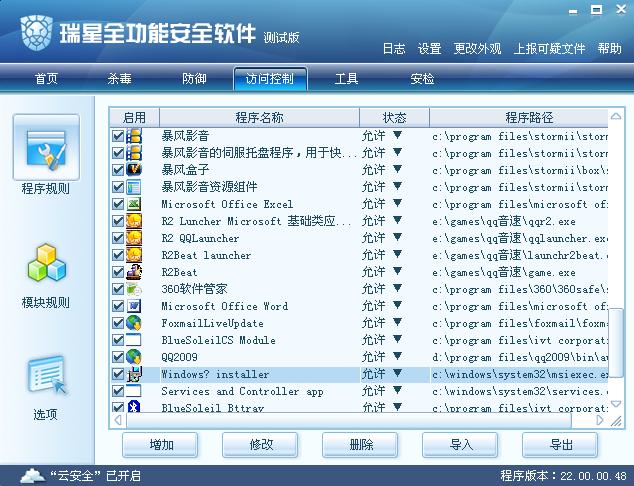Toggle the R2 QQLauncher enable checkbox
This screenshot has width=634, height=486.
[118, 238]
